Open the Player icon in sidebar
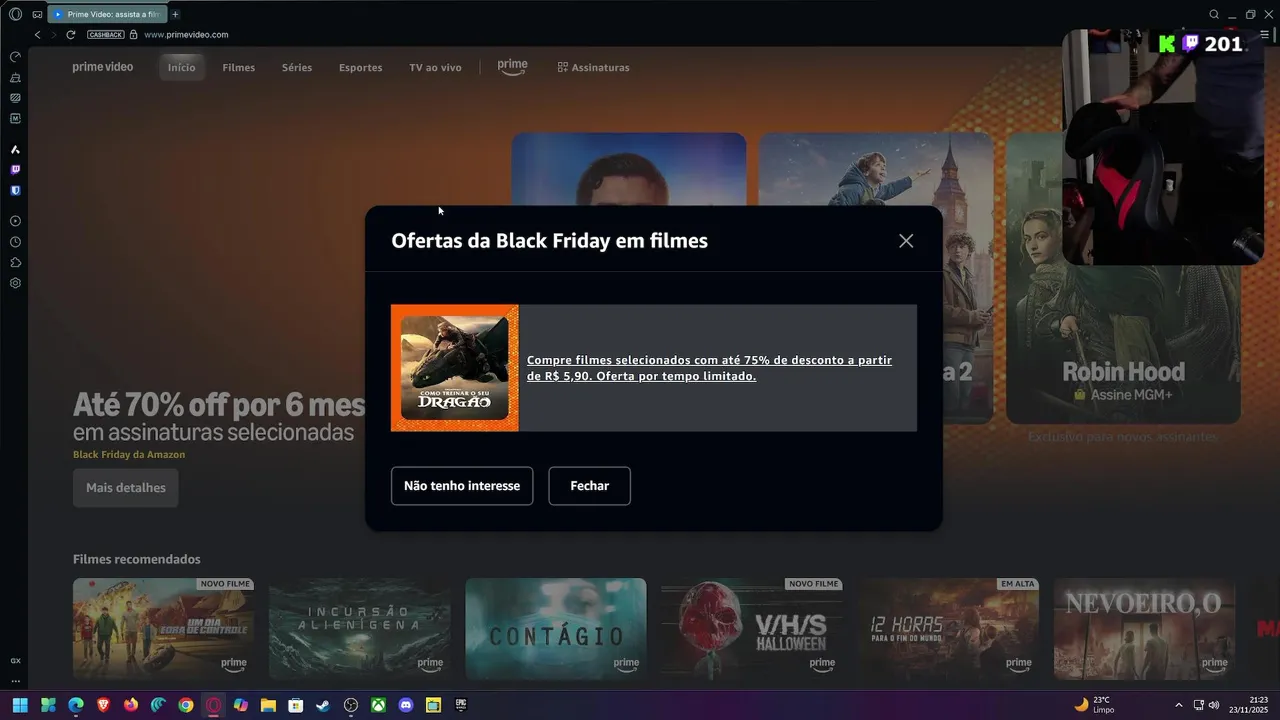Image resolution: width=1280 pixels, height=720 pixels. click(15, 221)
